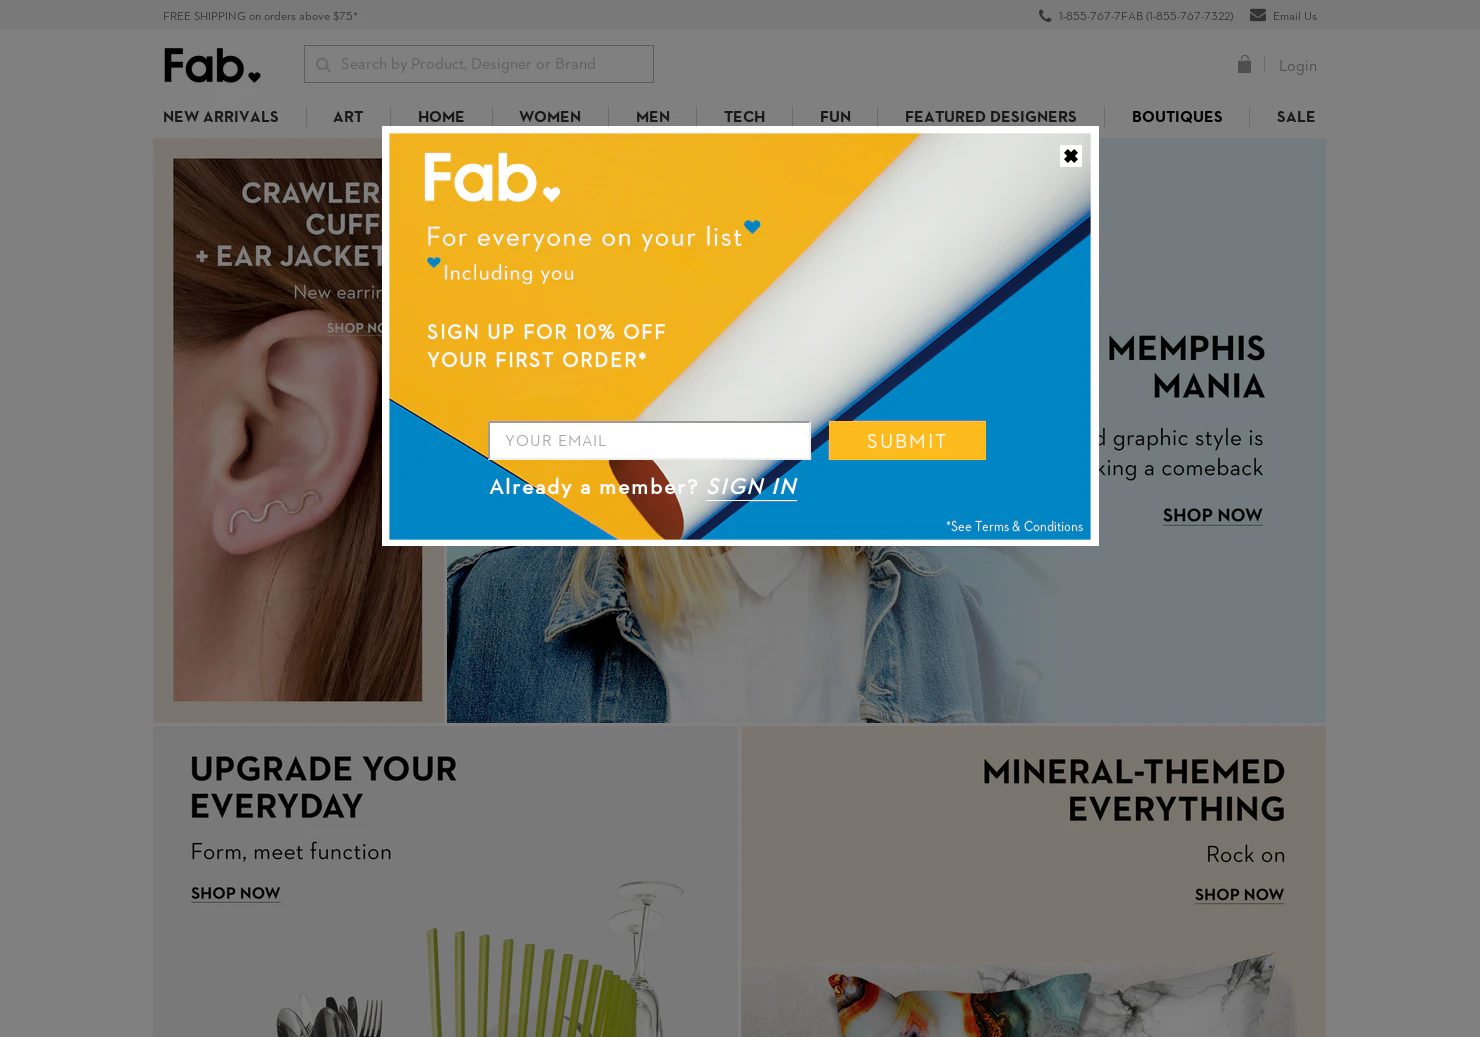Click the envelope Email Us icon
The height and width of the screenshot is (1037, 1480).
click(1258, 15)
